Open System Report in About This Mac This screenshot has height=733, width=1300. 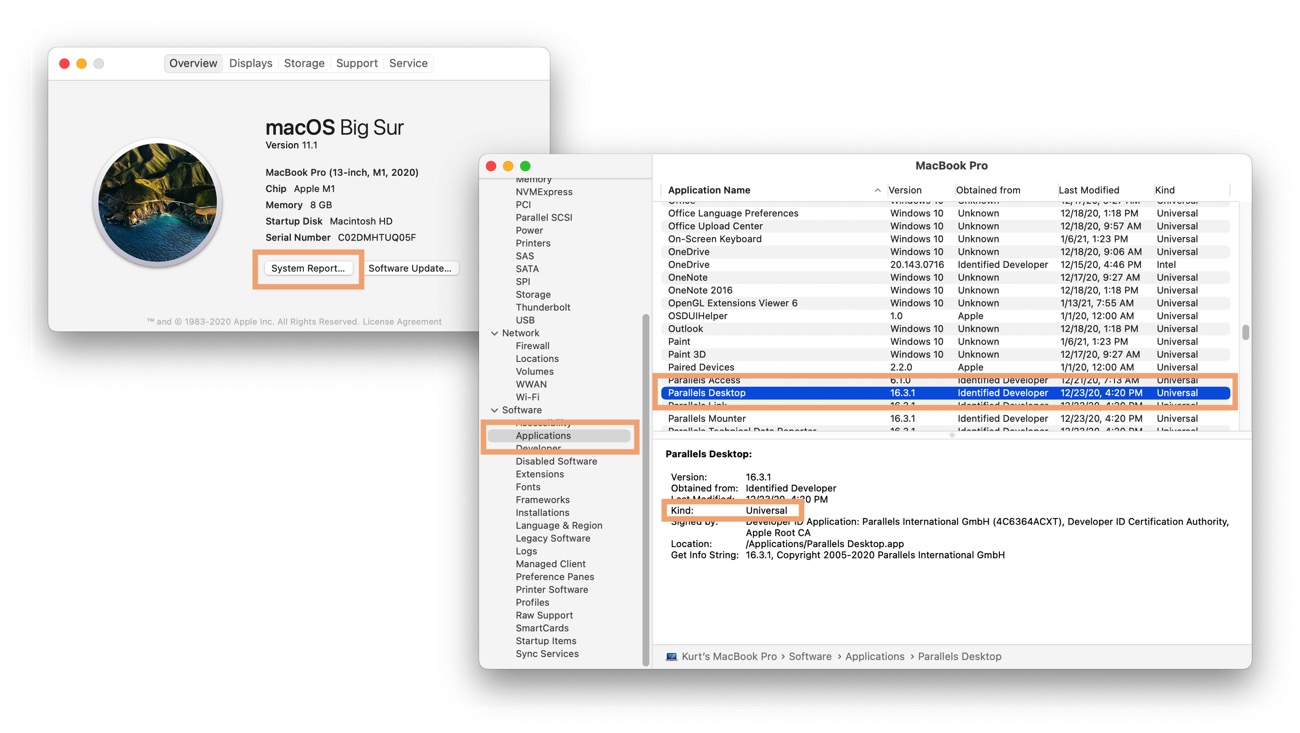[x=308, y=268]
